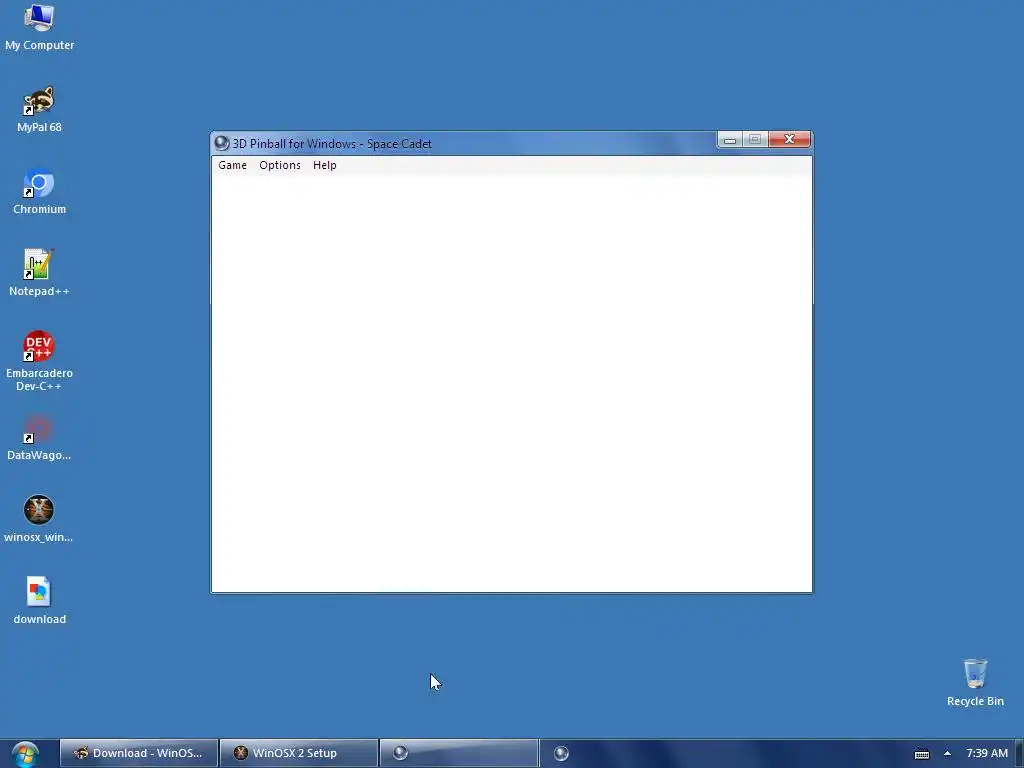Image resolution: width=1024 pixels, height=768 pixels.
Task: Select the DataWago desktop shortcut
Action: point(39,438)
